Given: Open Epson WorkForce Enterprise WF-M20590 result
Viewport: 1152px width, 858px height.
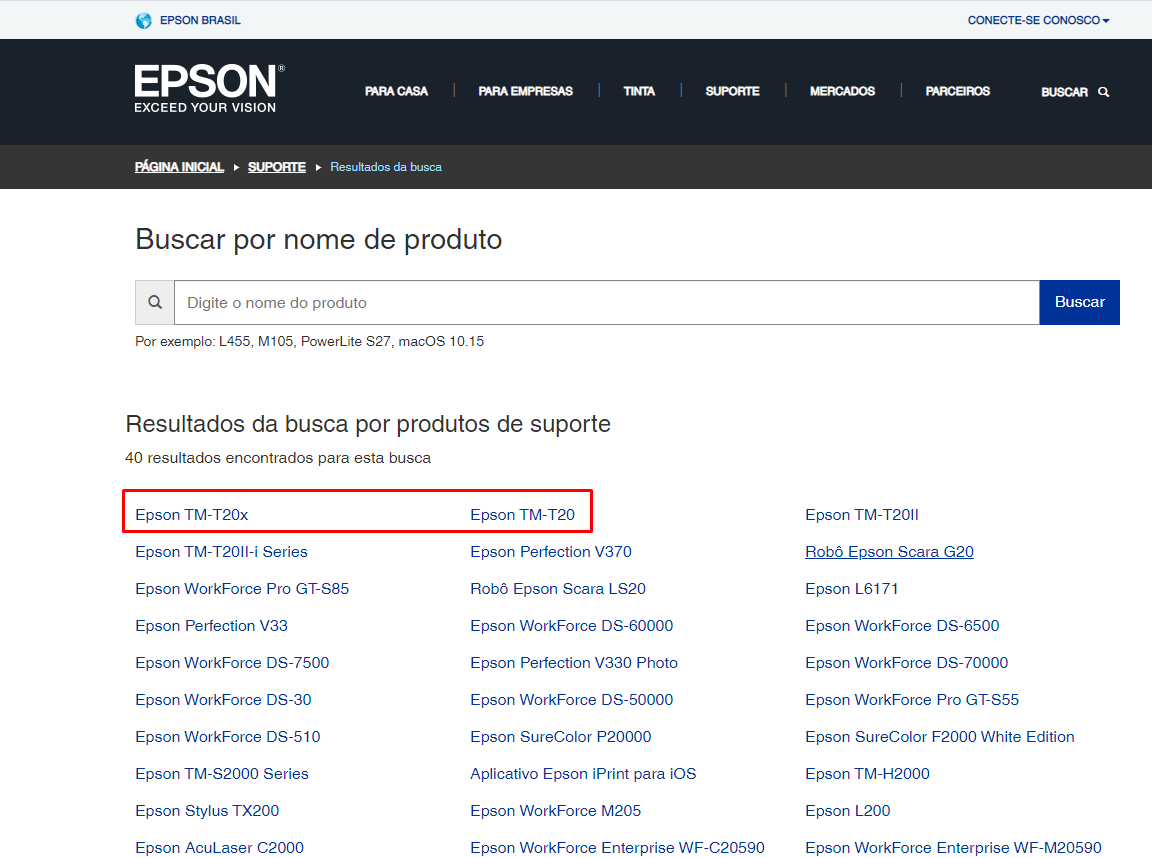Looking at the screenshot, I should pyautogui.click(x=954, y=848).
